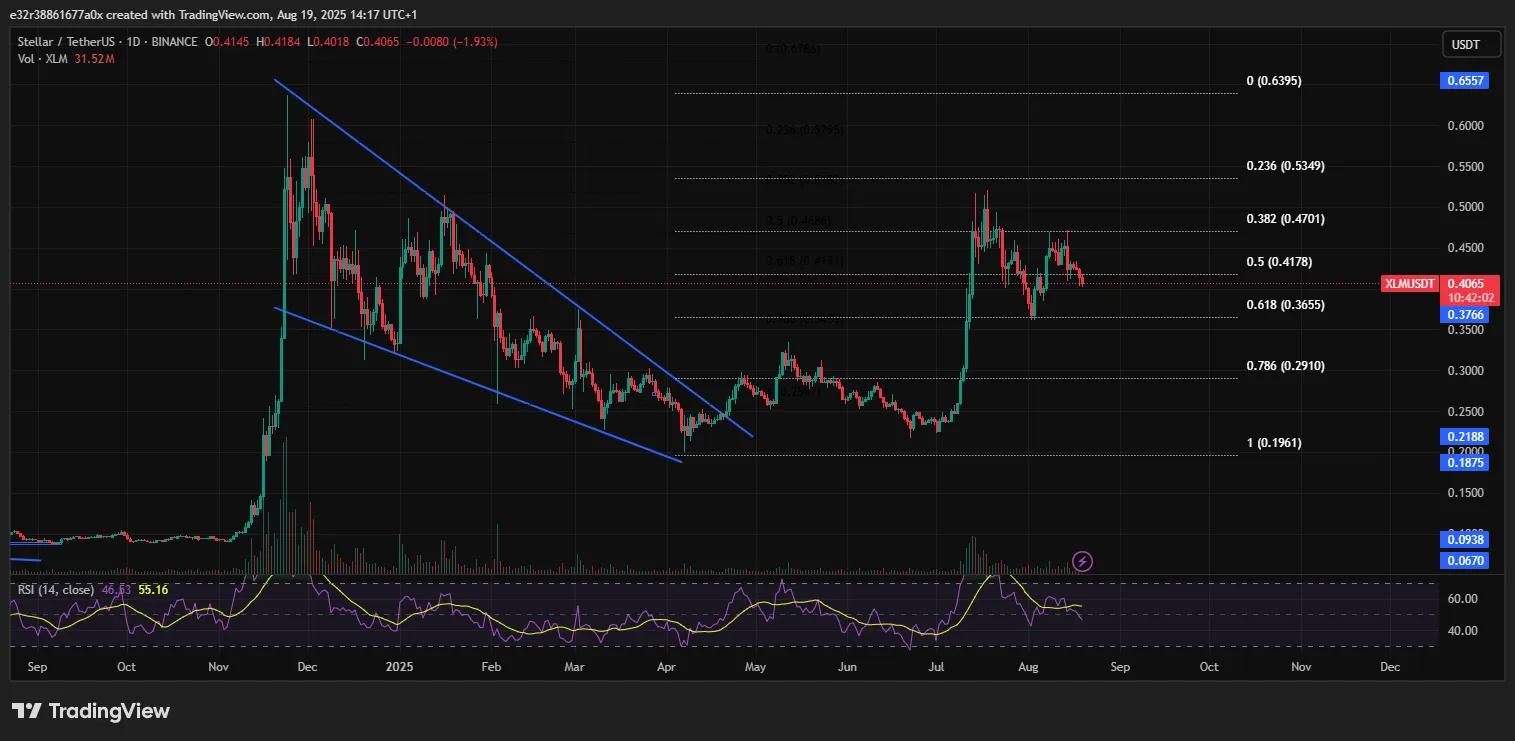The width and height of the screenshot is (1515, 741).
Task: Open the Stellar / TetherUS symbol name
Action: point(65,41)
